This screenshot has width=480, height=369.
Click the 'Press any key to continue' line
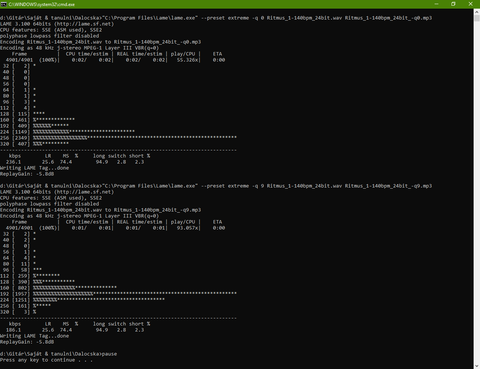click(46, 360)
